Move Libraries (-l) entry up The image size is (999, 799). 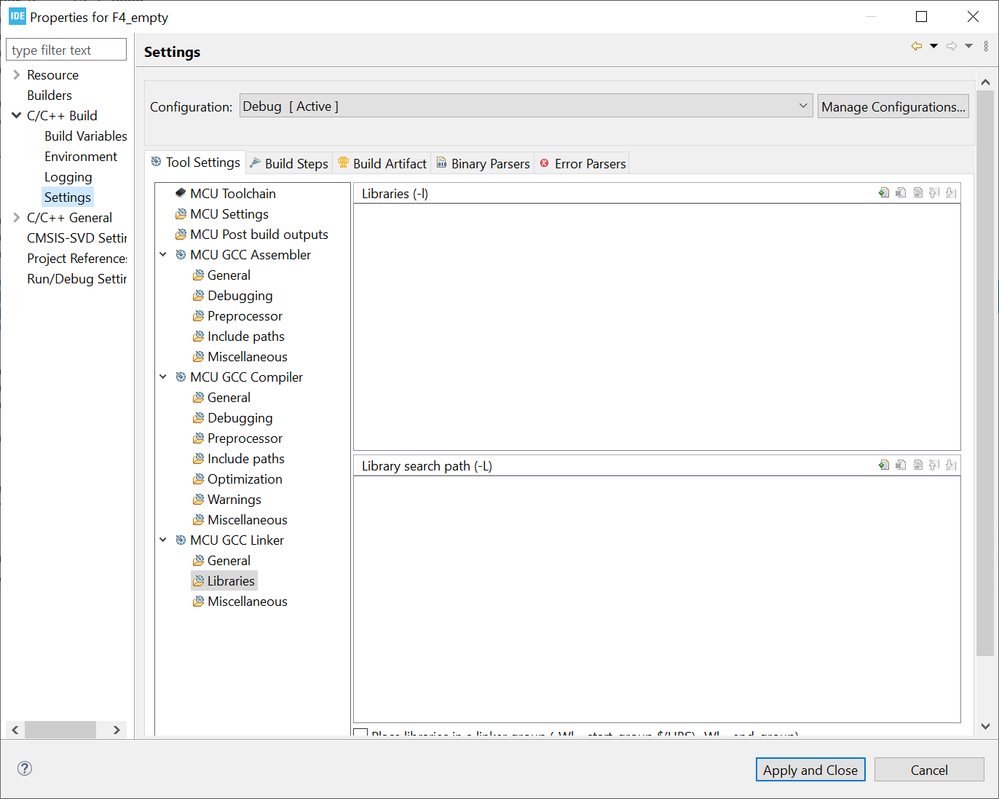click(935, 192)
